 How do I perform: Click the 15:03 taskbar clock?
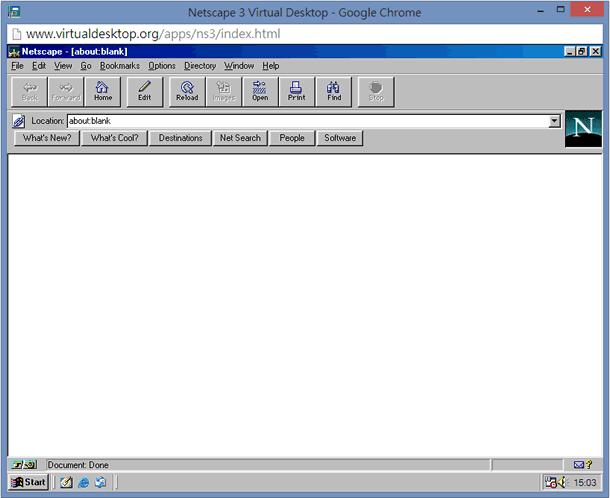point(585,482)
